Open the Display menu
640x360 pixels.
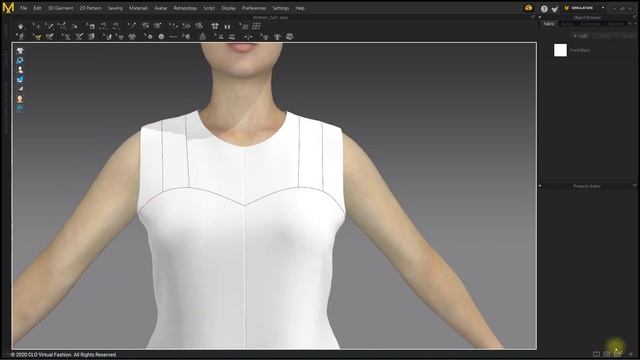point(229,8)
